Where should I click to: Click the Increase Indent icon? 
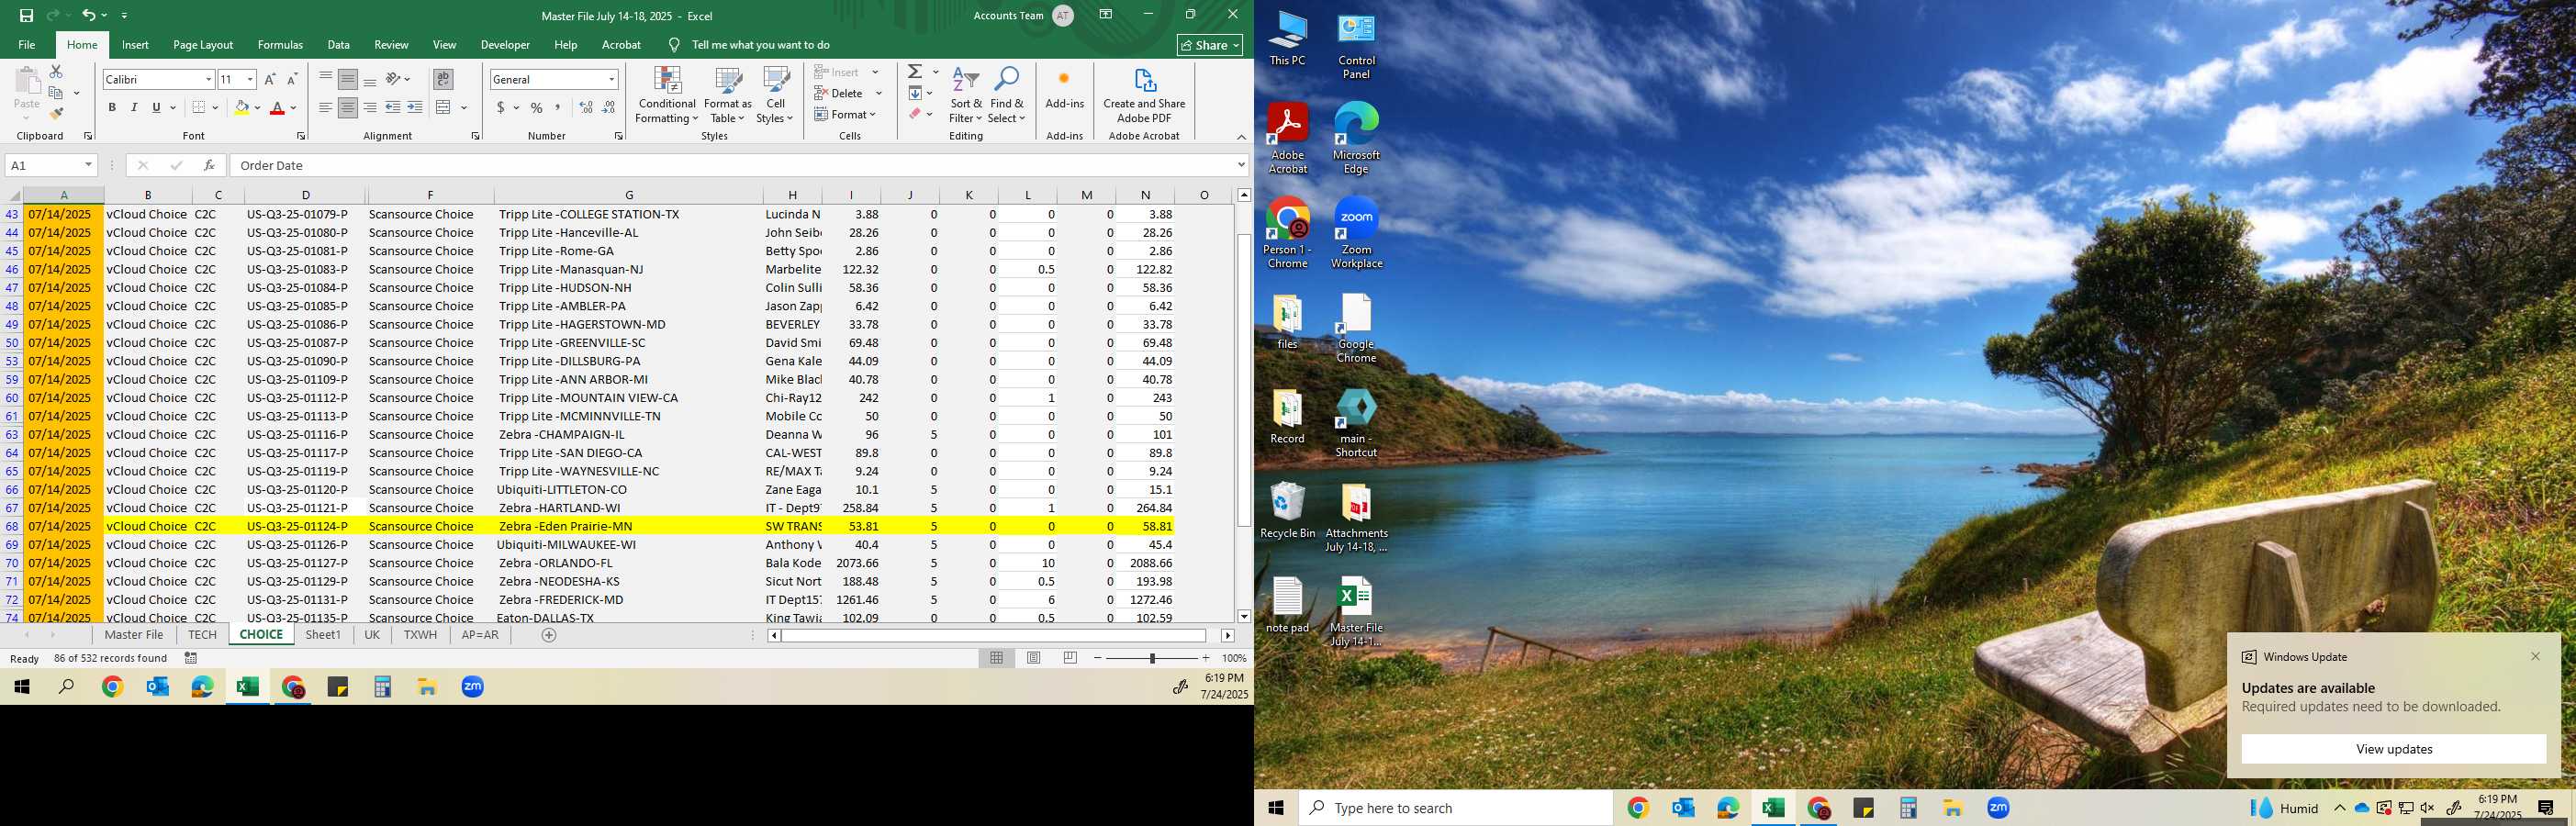pyautogui.click(x=415, y=107)
